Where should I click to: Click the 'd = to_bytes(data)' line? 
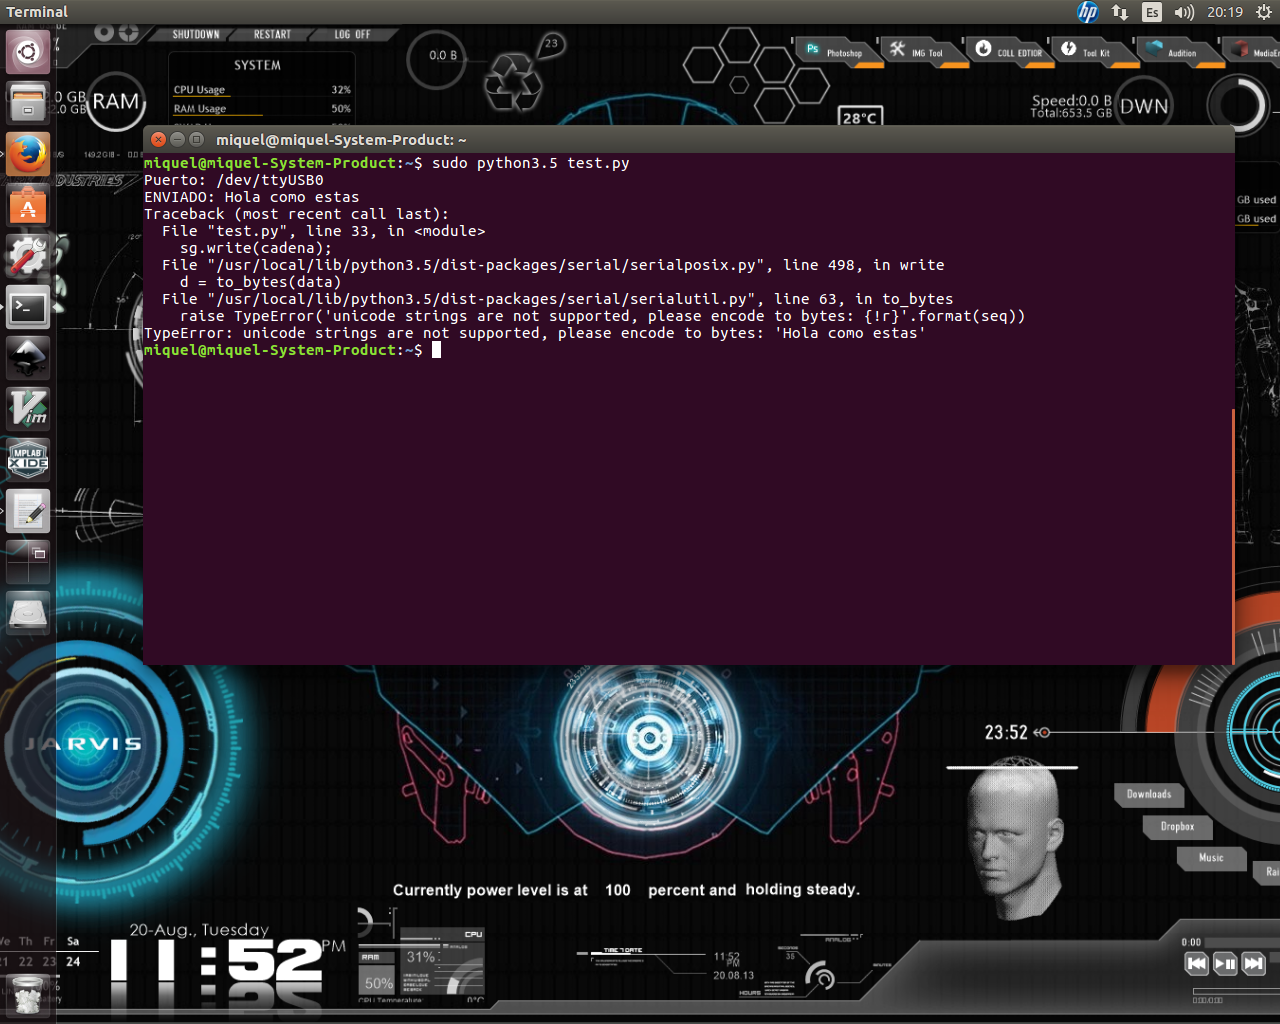pos(261,282)
